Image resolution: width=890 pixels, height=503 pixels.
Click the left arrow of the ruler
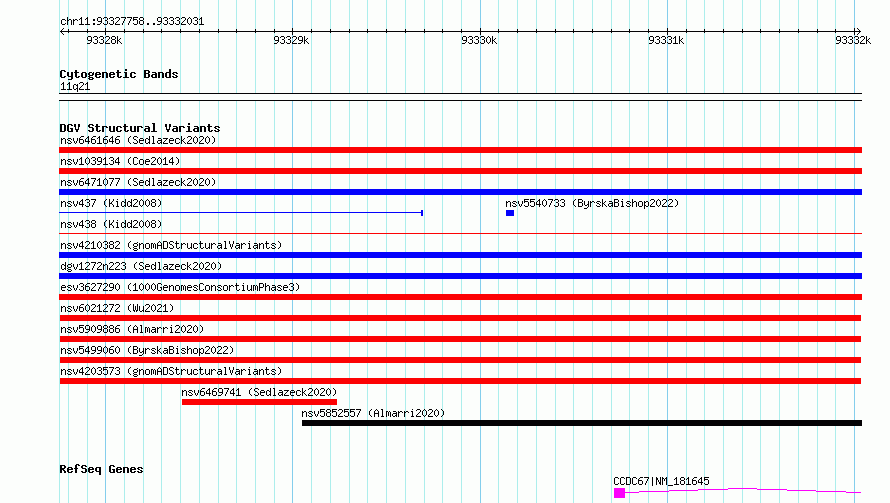click(x=62, y=32)
